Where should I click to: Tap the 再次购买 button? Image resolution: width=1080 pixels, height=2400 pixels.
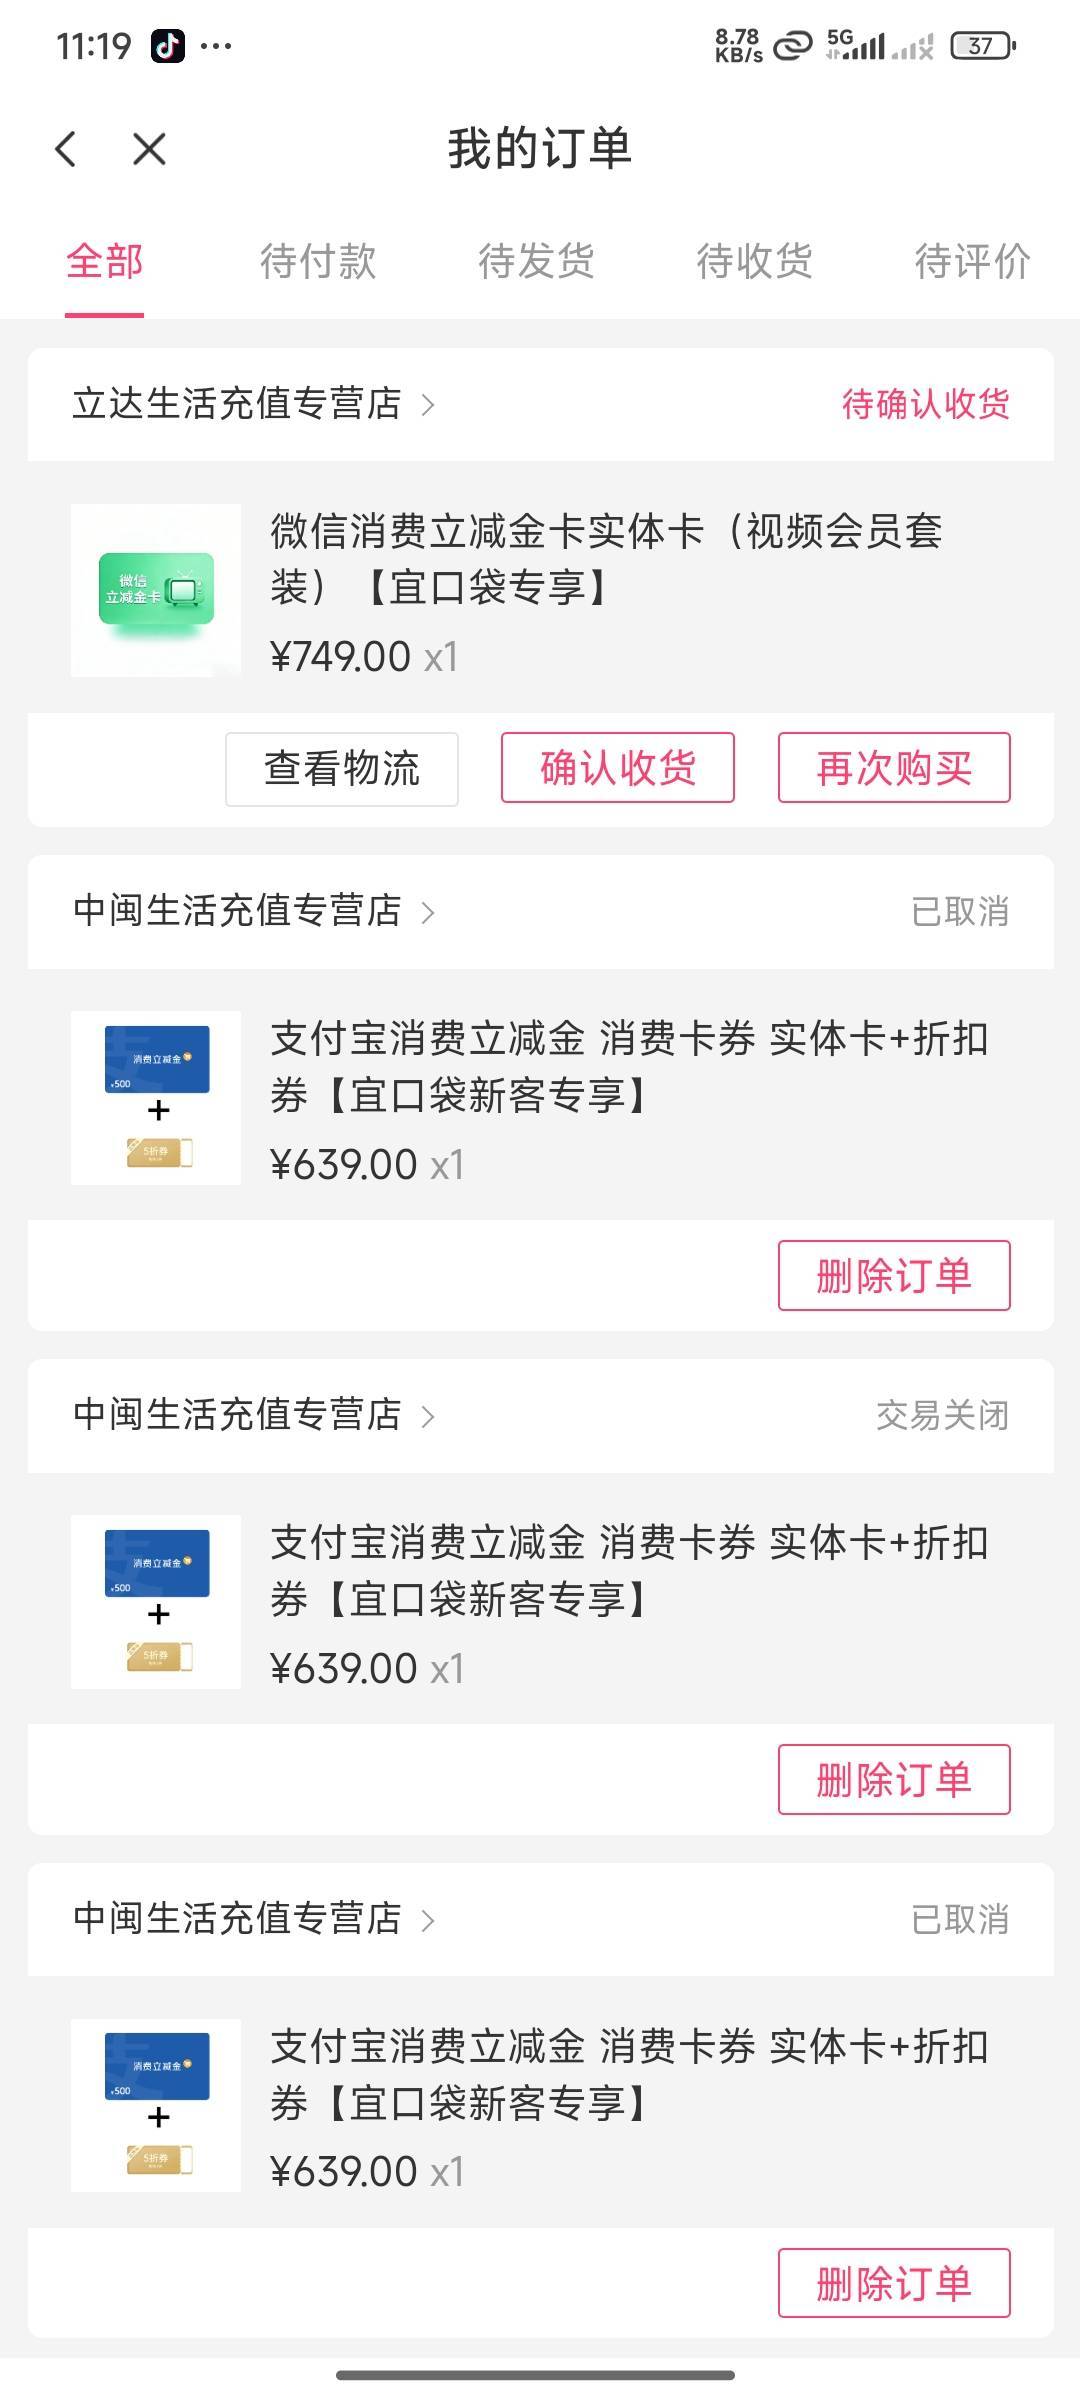[894, 768]
